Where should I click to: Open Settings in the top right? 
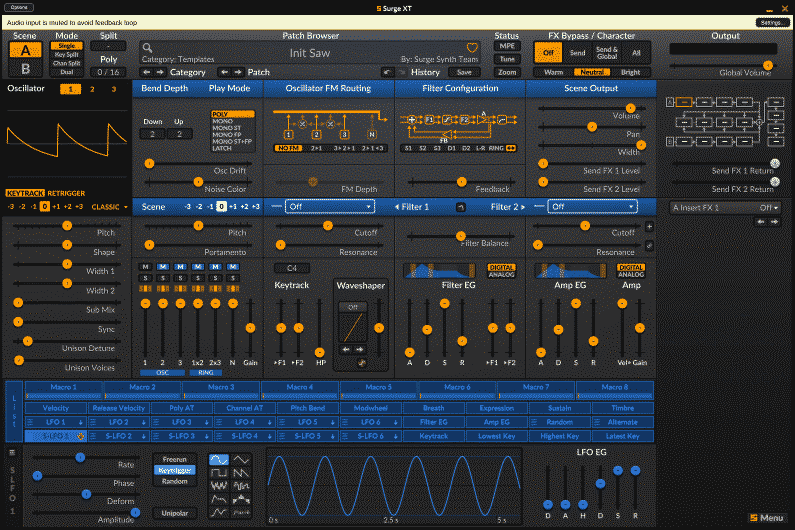coord(770,22)
